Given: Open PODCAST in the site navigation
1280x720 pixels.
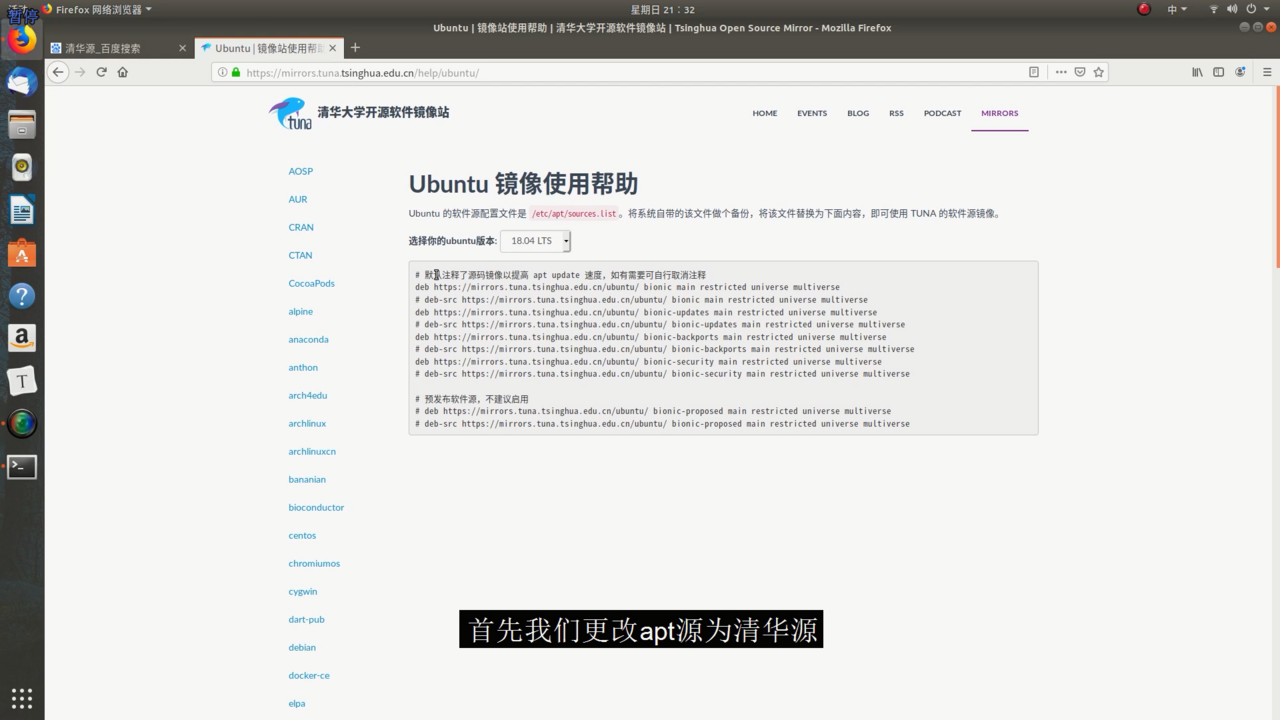Looking at the screenshot, I should point(942,113).
